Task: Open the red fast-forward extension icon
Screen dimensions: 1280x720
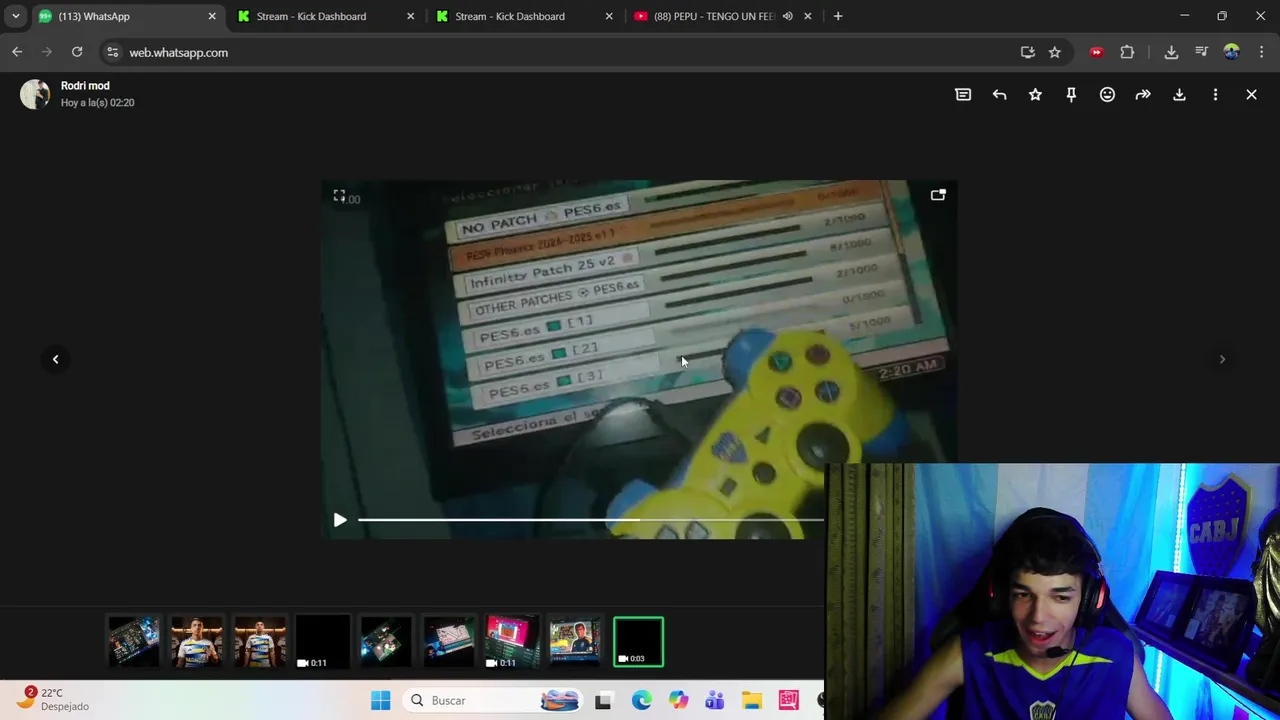Action: (x=1097, y=52)
